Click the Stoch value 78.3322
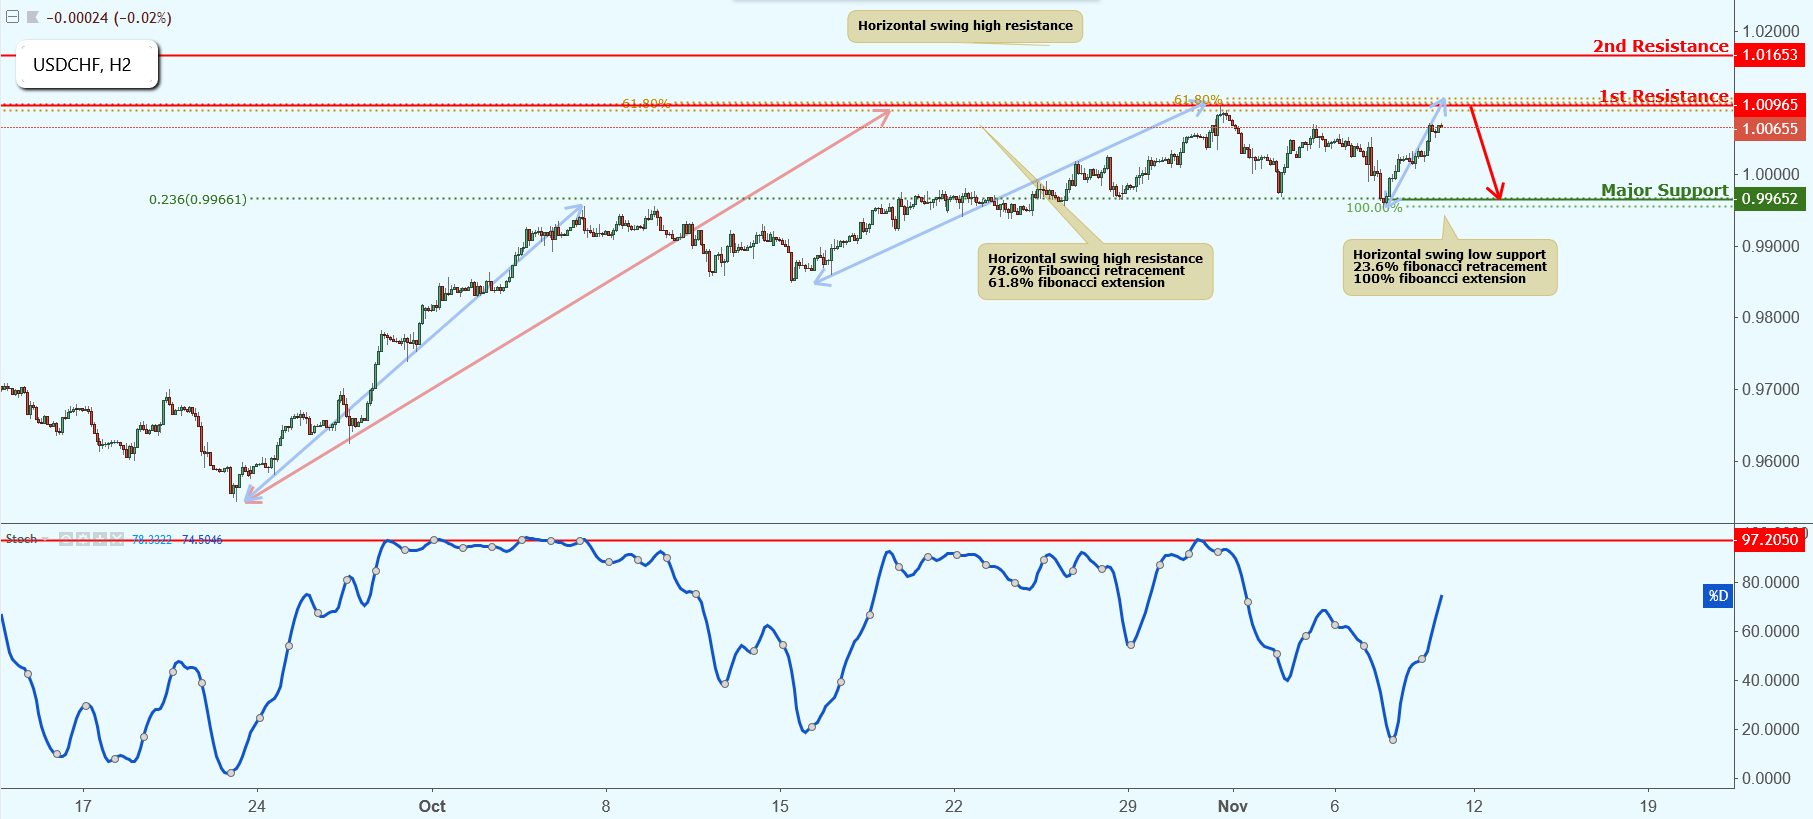 pyautogui.click(x=152, y=539)
